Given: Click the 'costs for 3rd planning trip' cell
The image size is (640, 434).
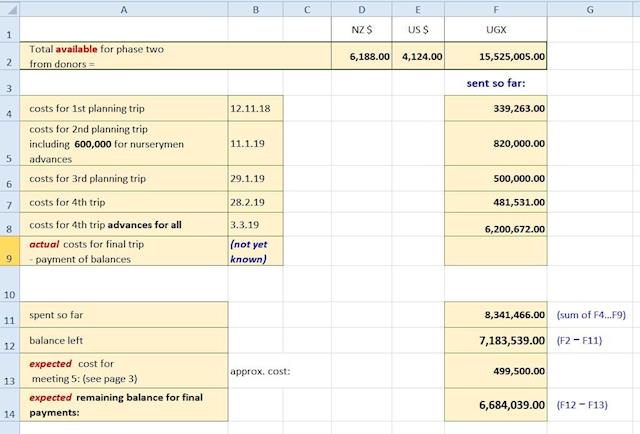Looking at the screenshot, I should click(123, 179).
